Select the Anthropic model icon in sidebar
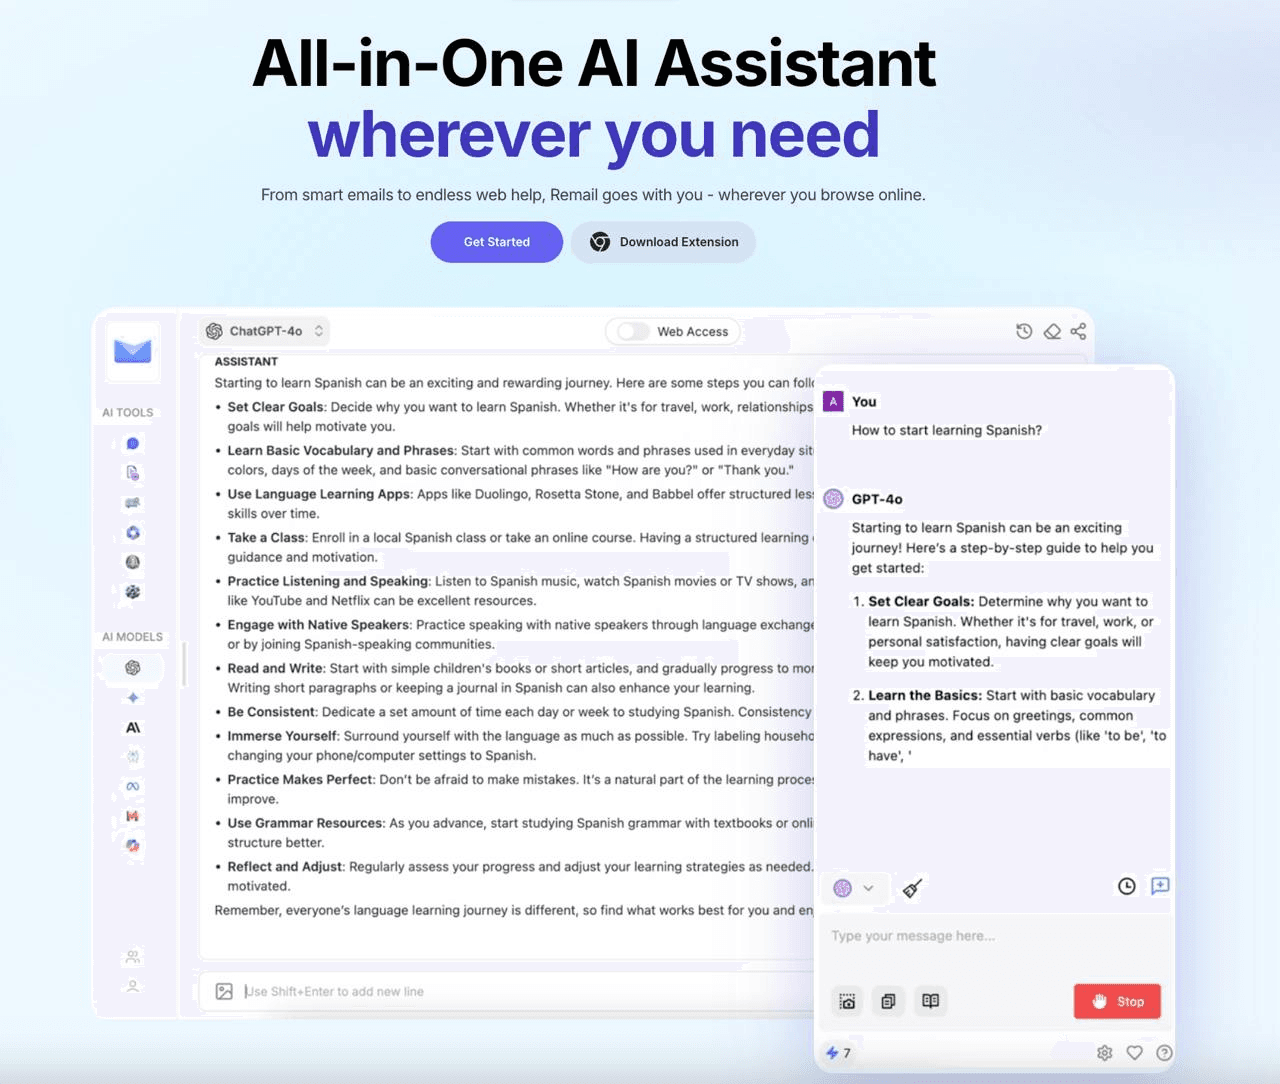Viewport: 1280px width, 1084px height. pyautogui.click(x=132, y=727)
